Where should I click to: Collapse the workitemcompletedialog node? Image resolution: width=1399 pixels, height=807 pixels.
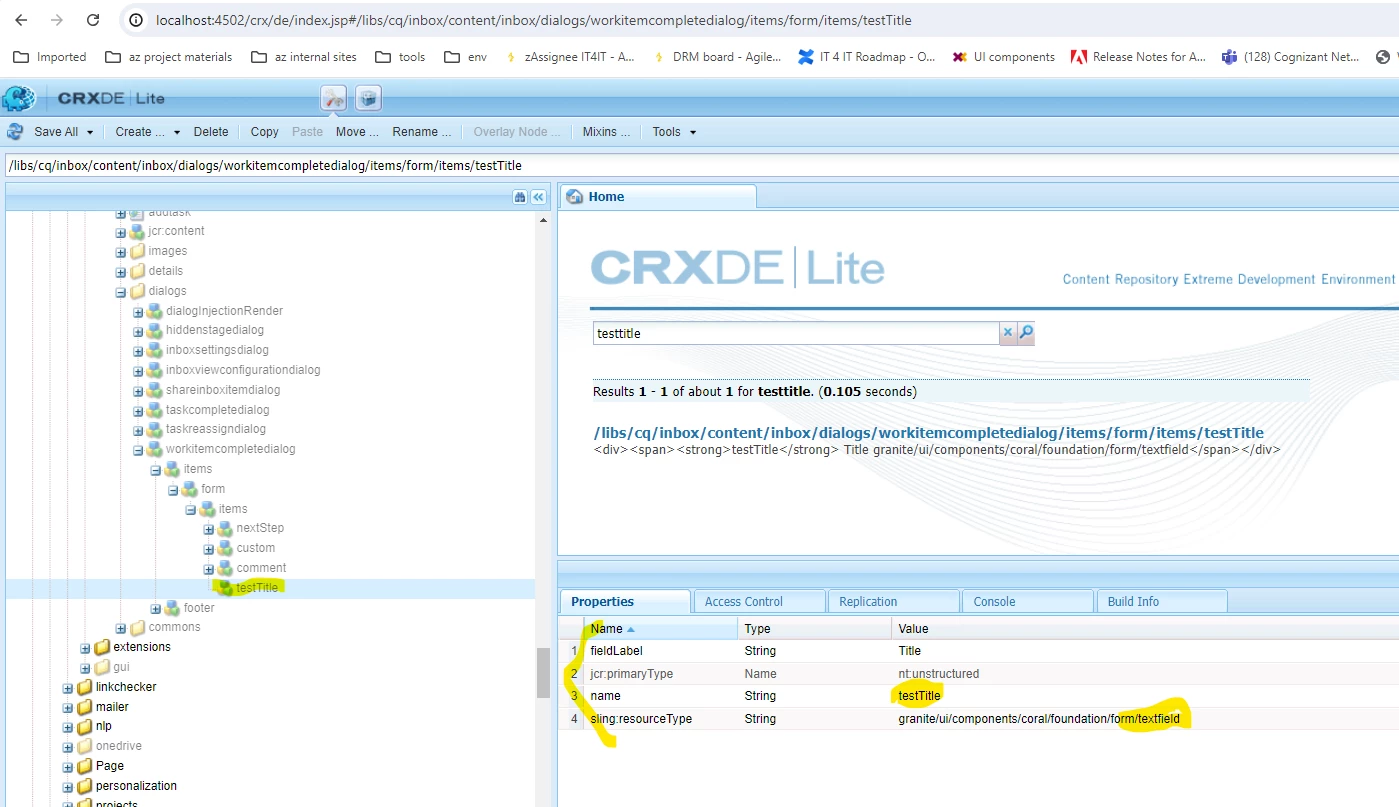[x=139, y=450]
